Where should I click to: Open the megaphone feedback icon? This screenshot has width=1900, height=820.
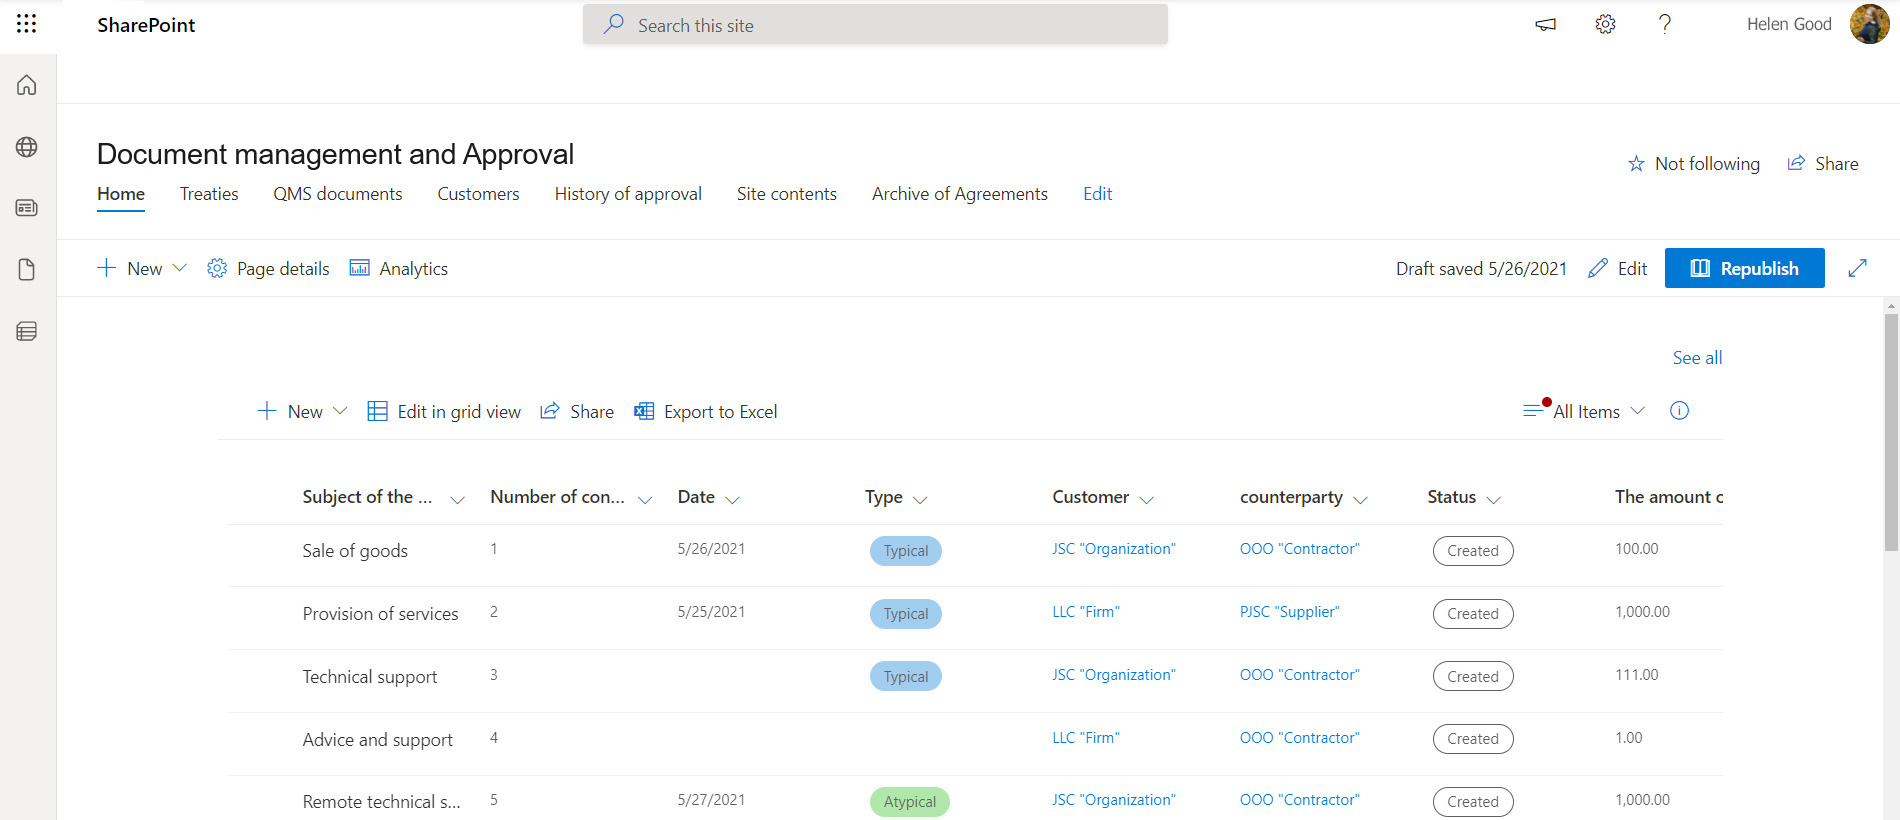[x=1545, y=25]
